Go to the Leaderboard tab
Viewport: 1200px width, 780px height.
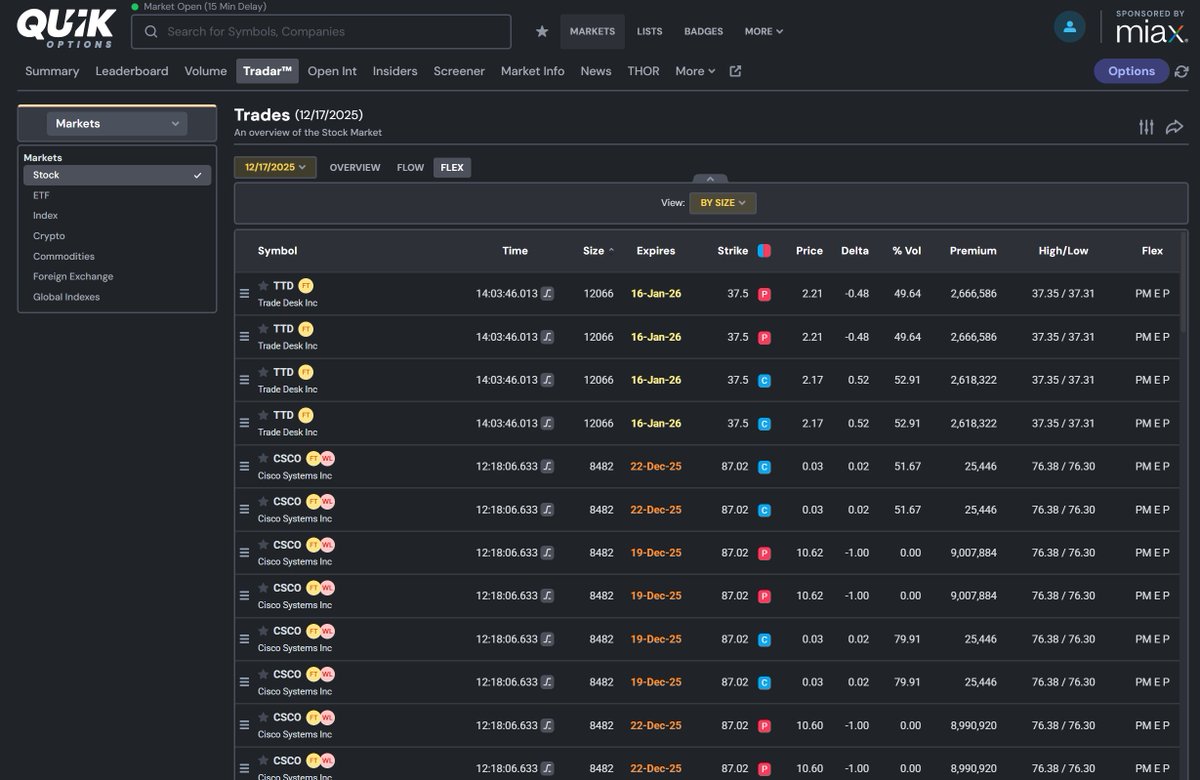click(x=132, y=71)
